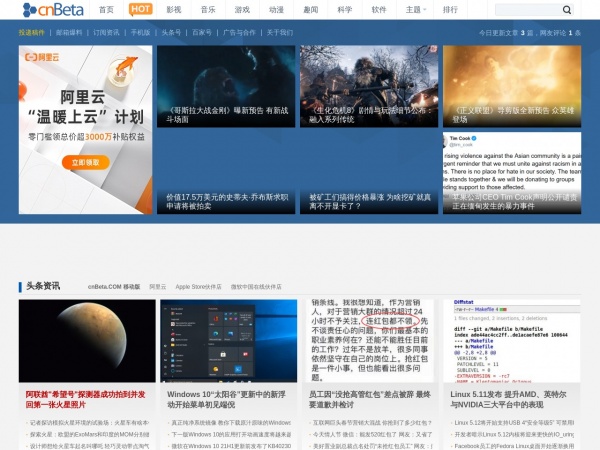Click the 百家号 link
The width and height of the screenshot is (600, 450).
click(x=202, y=33)
